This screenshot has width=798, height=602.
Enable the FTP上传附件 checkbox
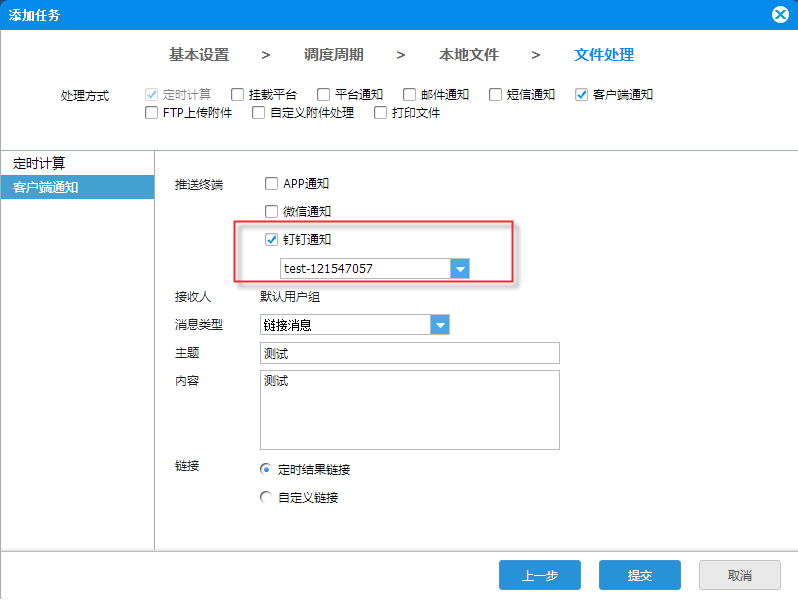(x=151, y=112)
